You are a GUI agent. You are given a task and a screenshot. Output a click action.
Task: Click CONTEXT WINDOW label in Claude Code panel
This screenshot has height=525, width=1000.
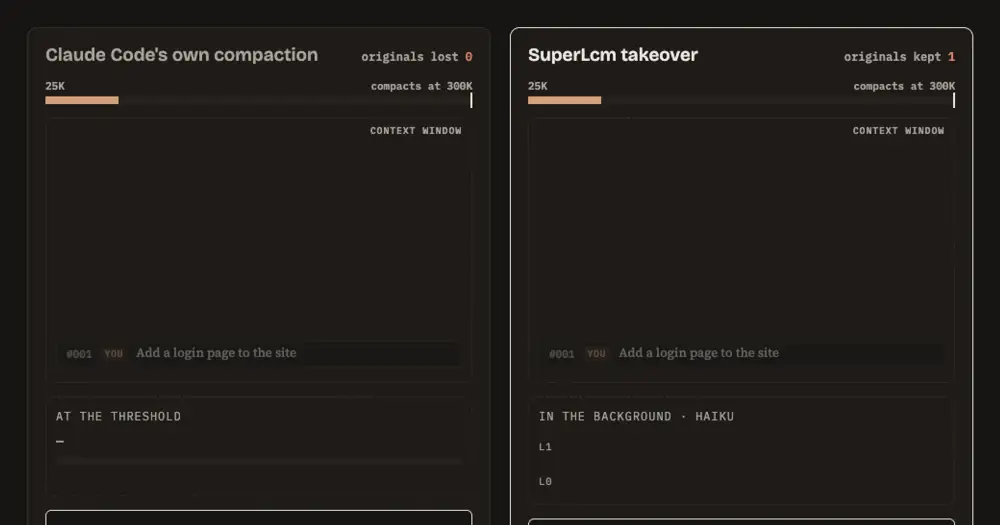tap(416, 131)
